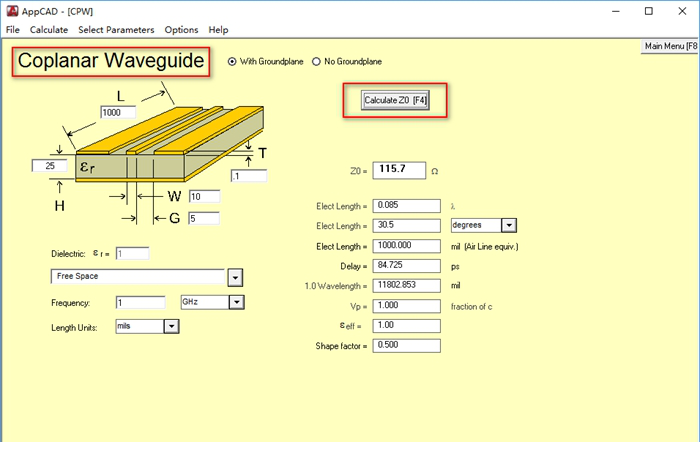This screenshot has width=700, height=459.
Task: Click the Delay 84.725 field
Action: click(406, 266)
